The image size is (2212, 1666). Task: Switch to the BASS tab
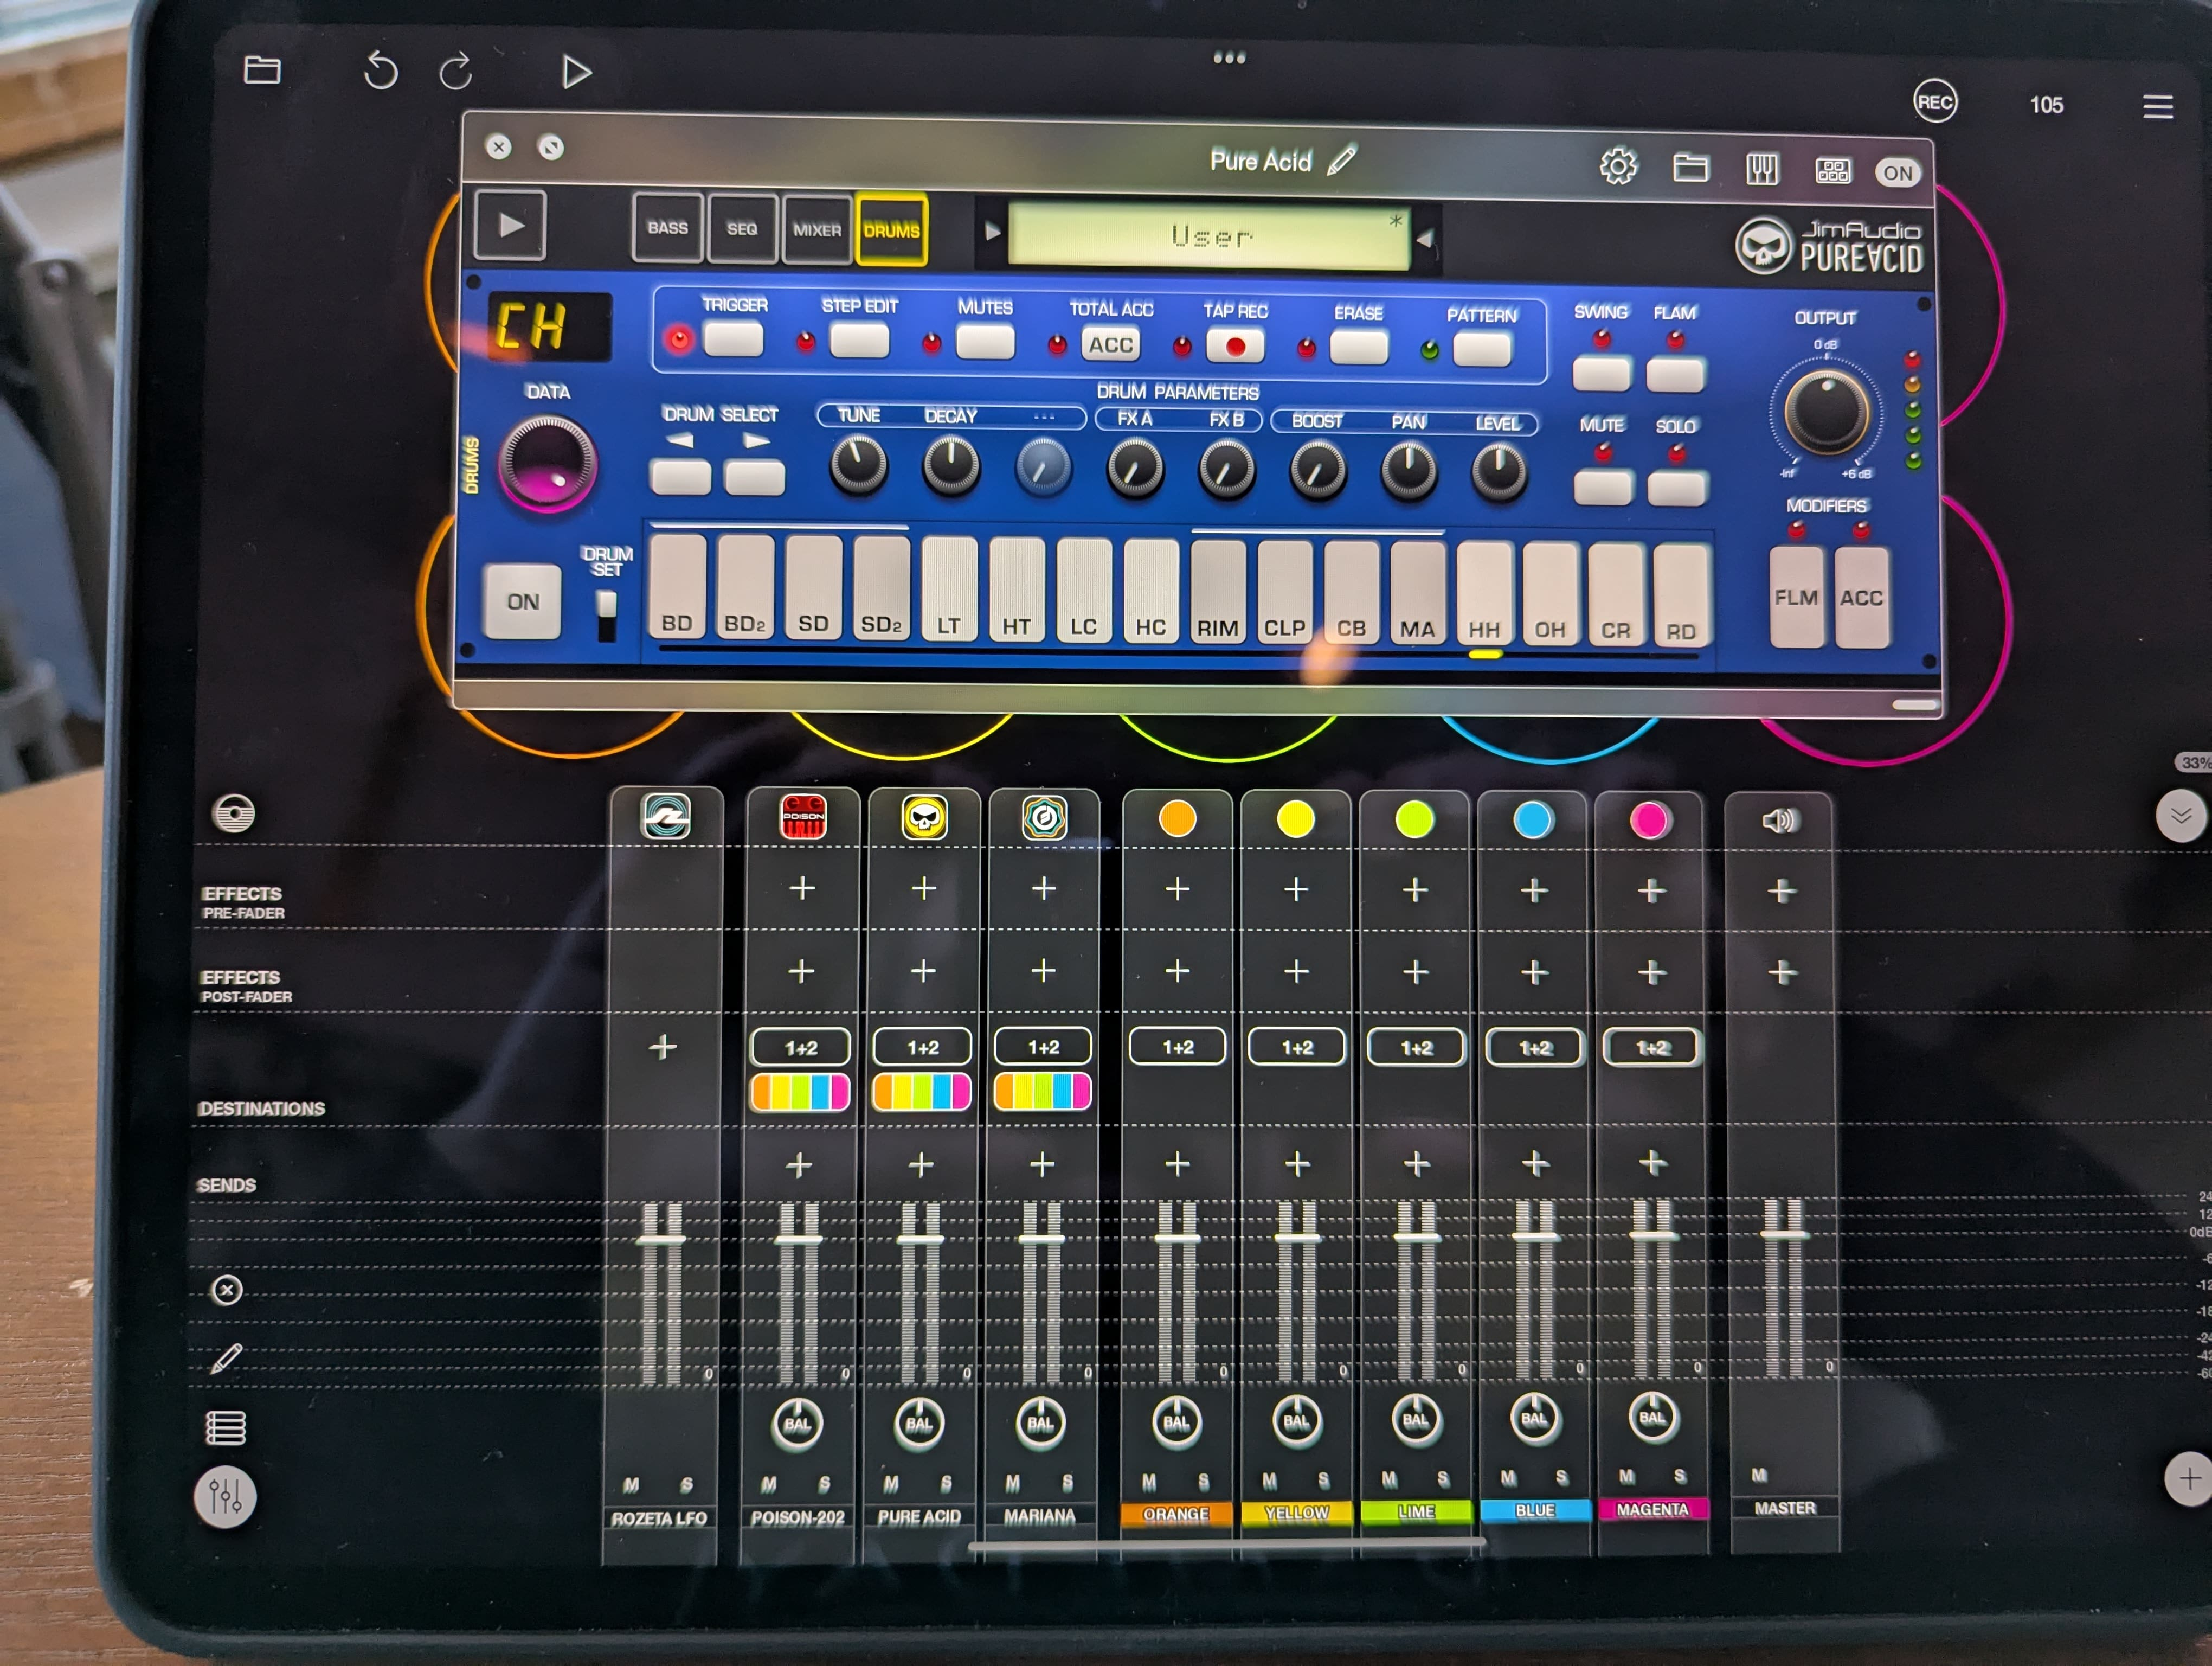coord(667,228)
